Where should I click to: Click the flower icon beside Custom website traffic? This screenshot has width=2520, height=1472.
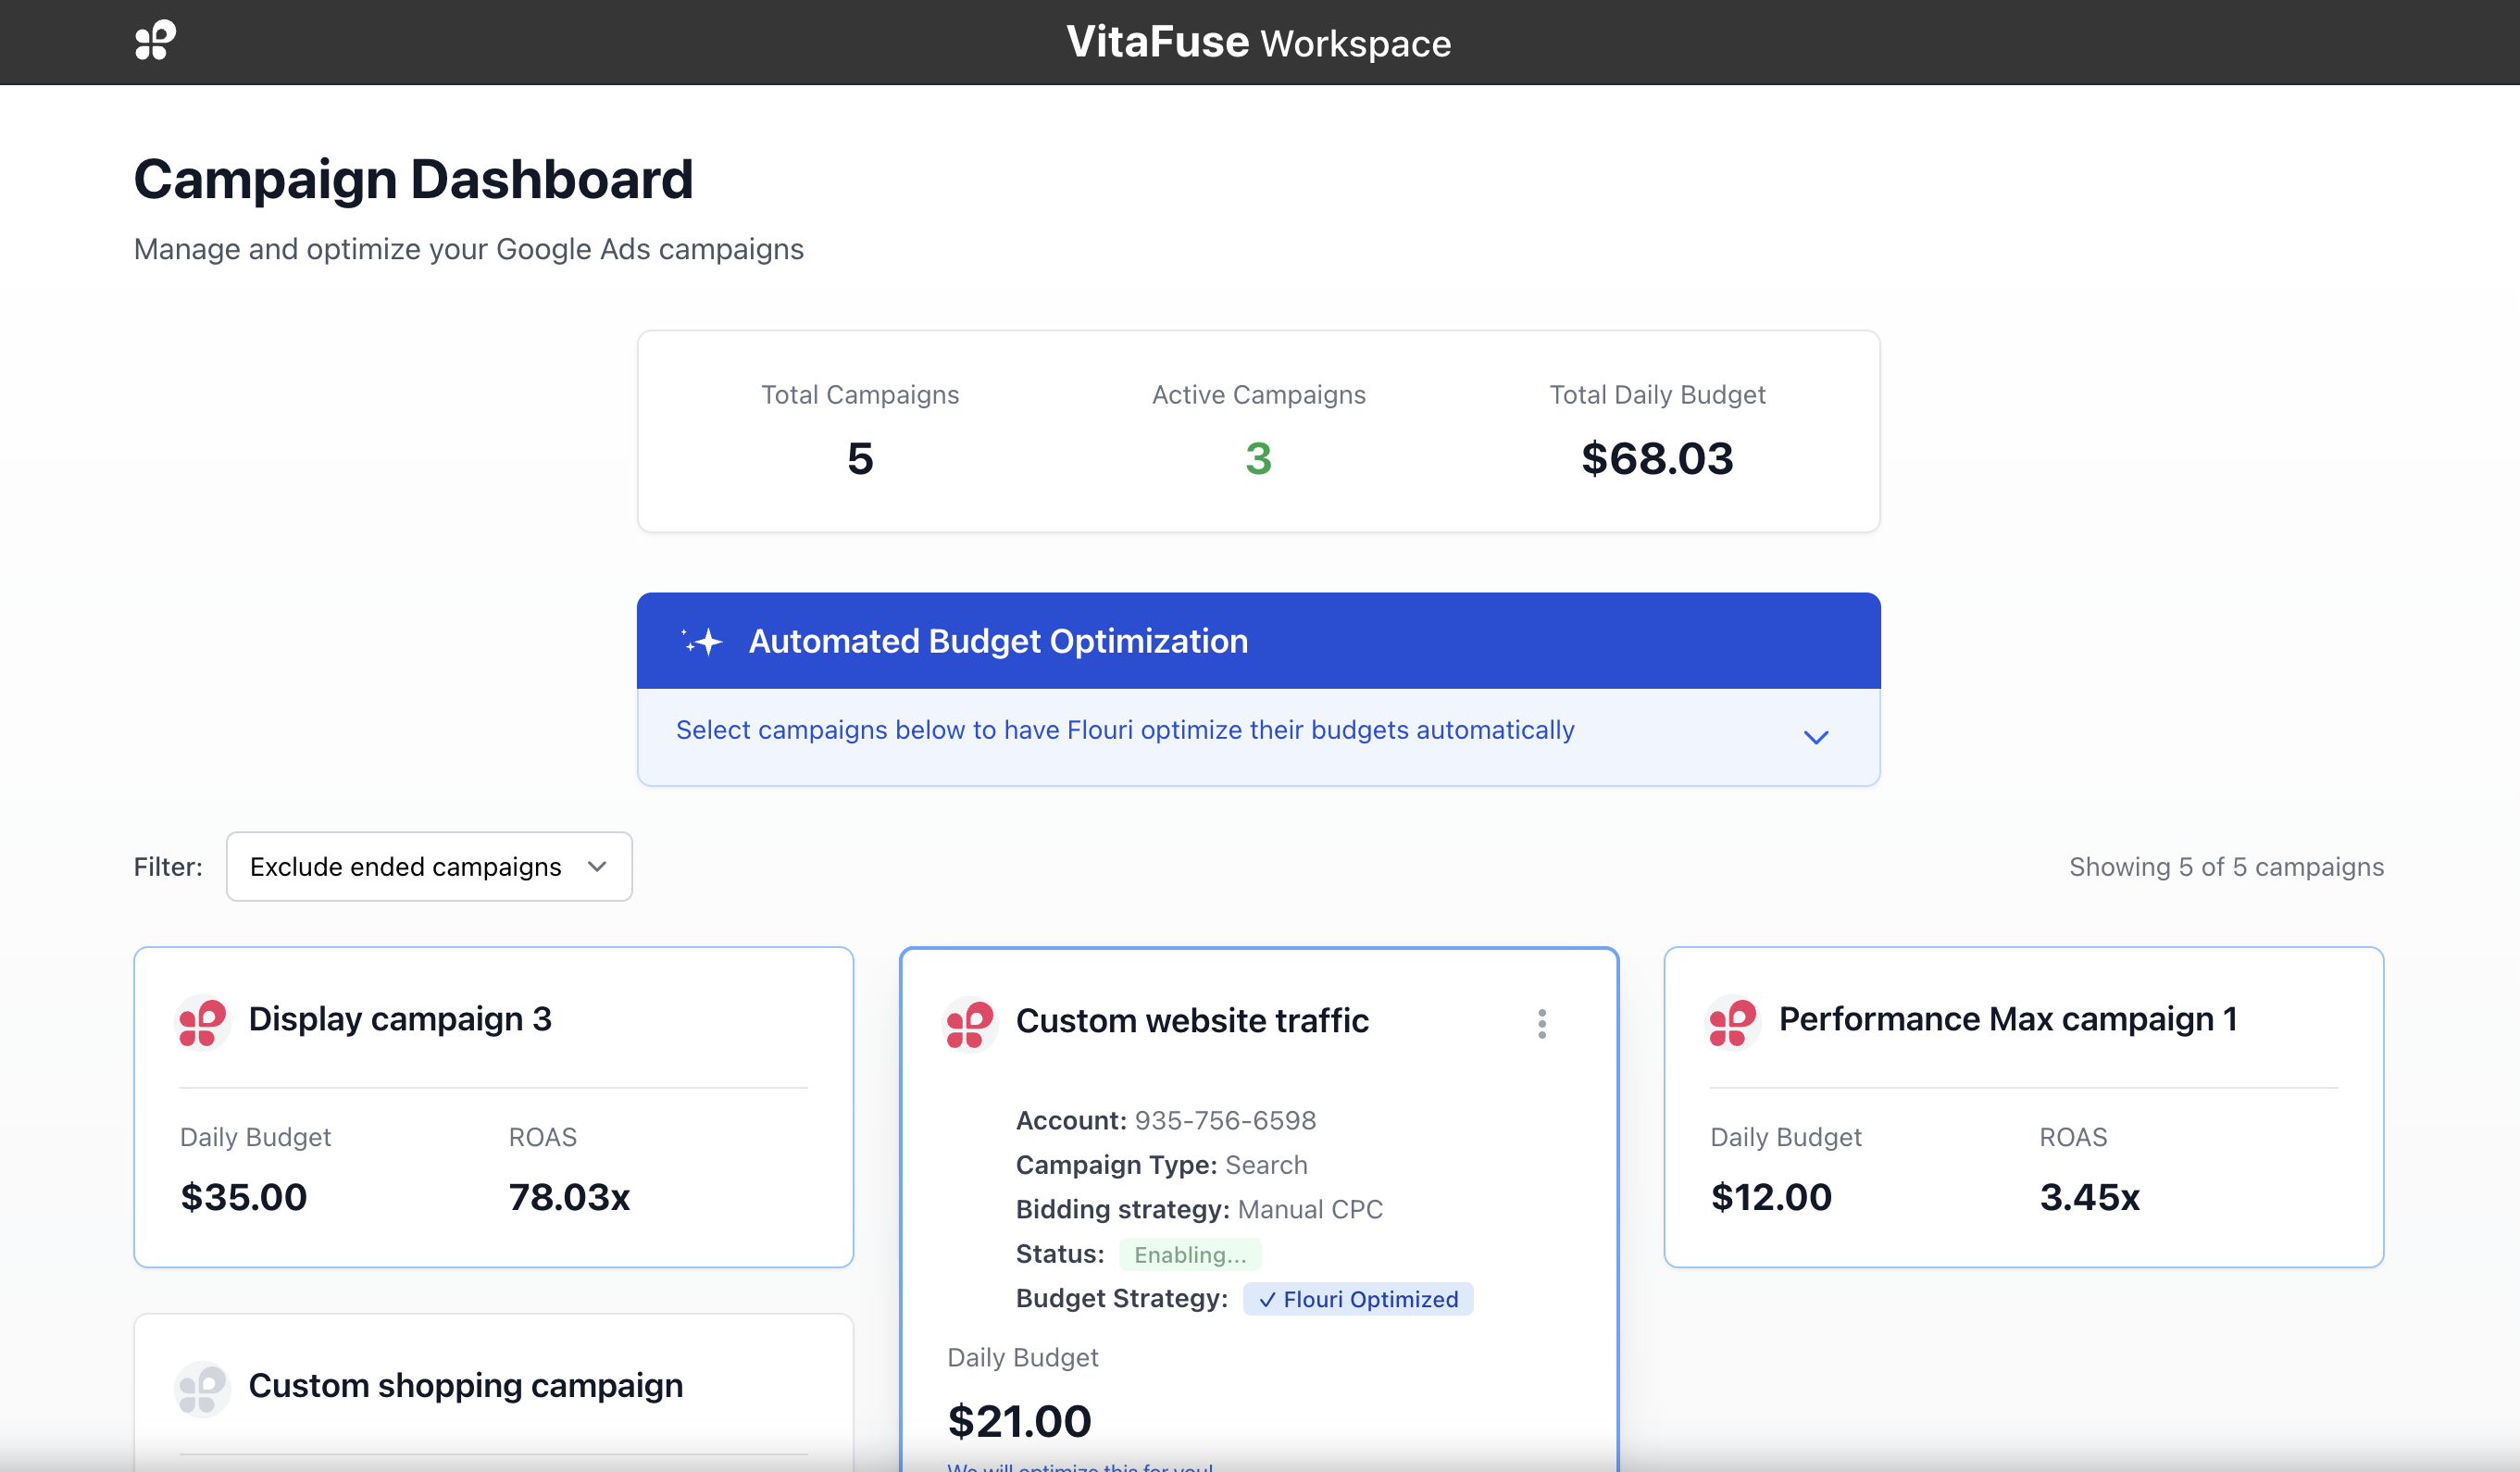click(x=969, y=1022)
